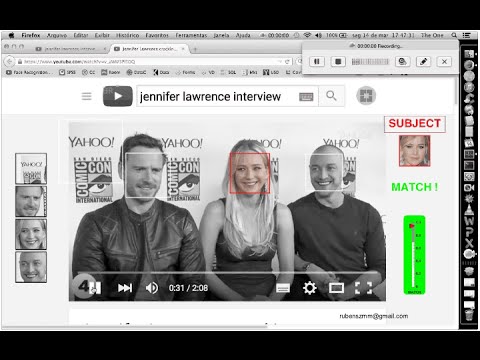Select the bald man face thumbnail
Image resolution: width=480 pixels, height=360 pixels.
pos(31,267)
